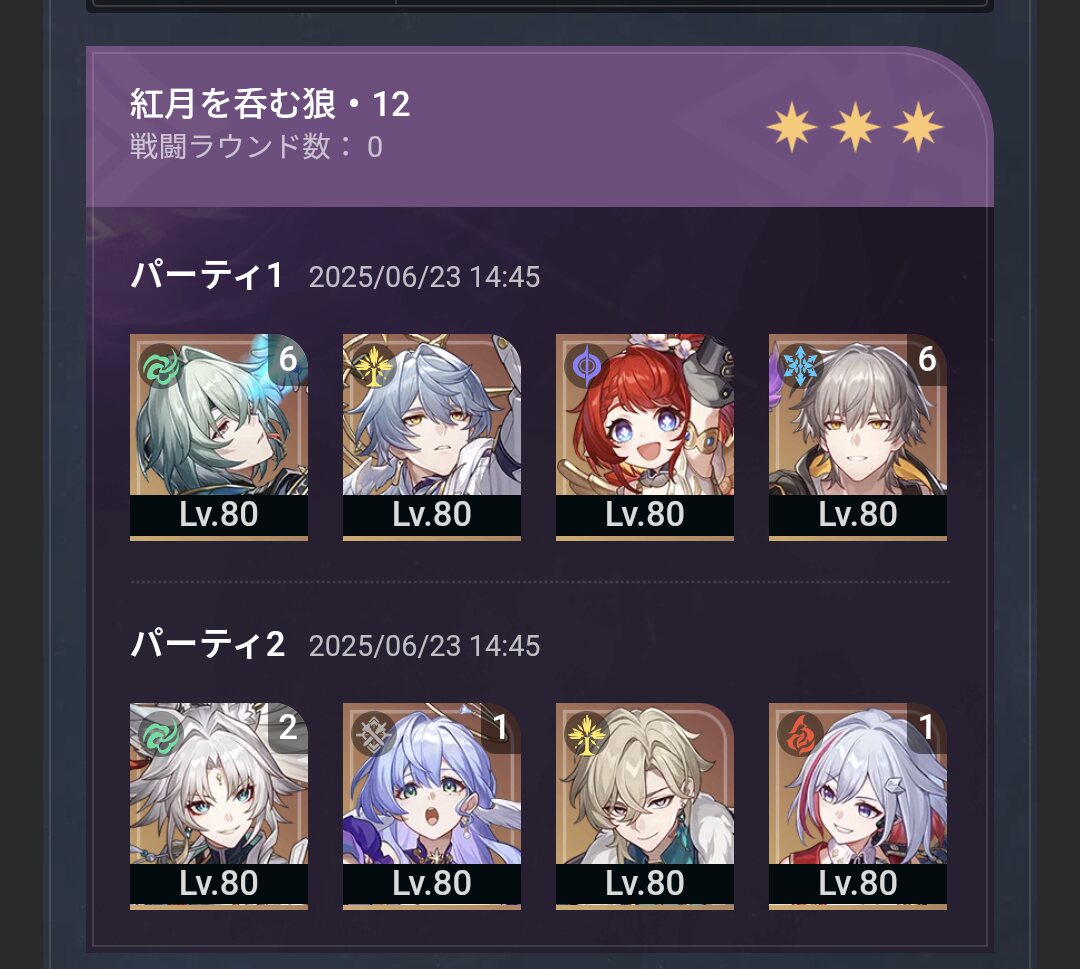This screenshot has width=1080, height=969.
Task: Click the red Fire element icon in Party 2
Action: point(800,735)
